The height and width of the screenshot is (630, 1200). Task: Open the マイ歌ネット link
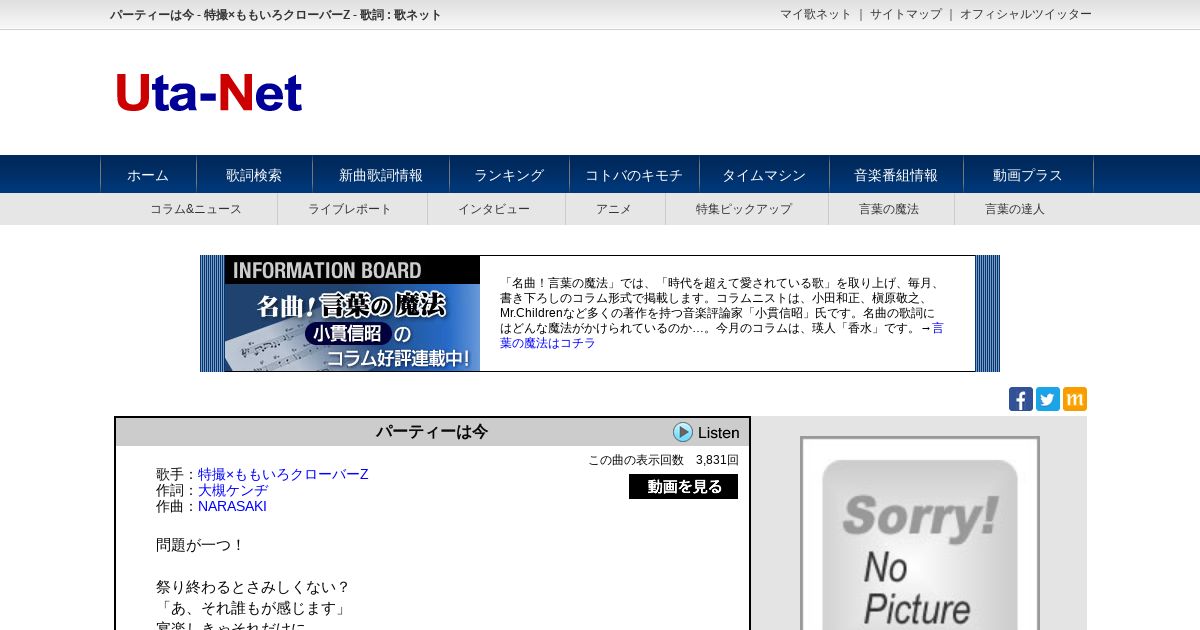[x=816, y=14]
